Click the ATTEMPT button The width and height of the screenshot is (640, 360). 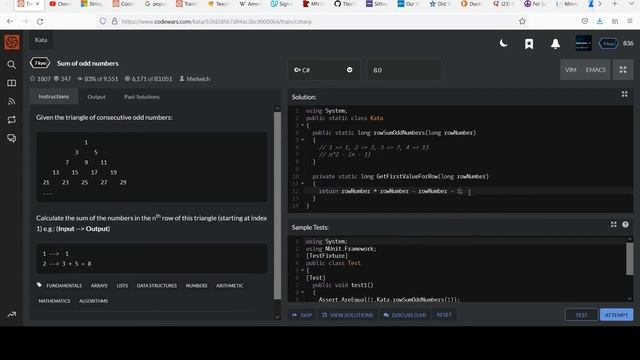616,315
